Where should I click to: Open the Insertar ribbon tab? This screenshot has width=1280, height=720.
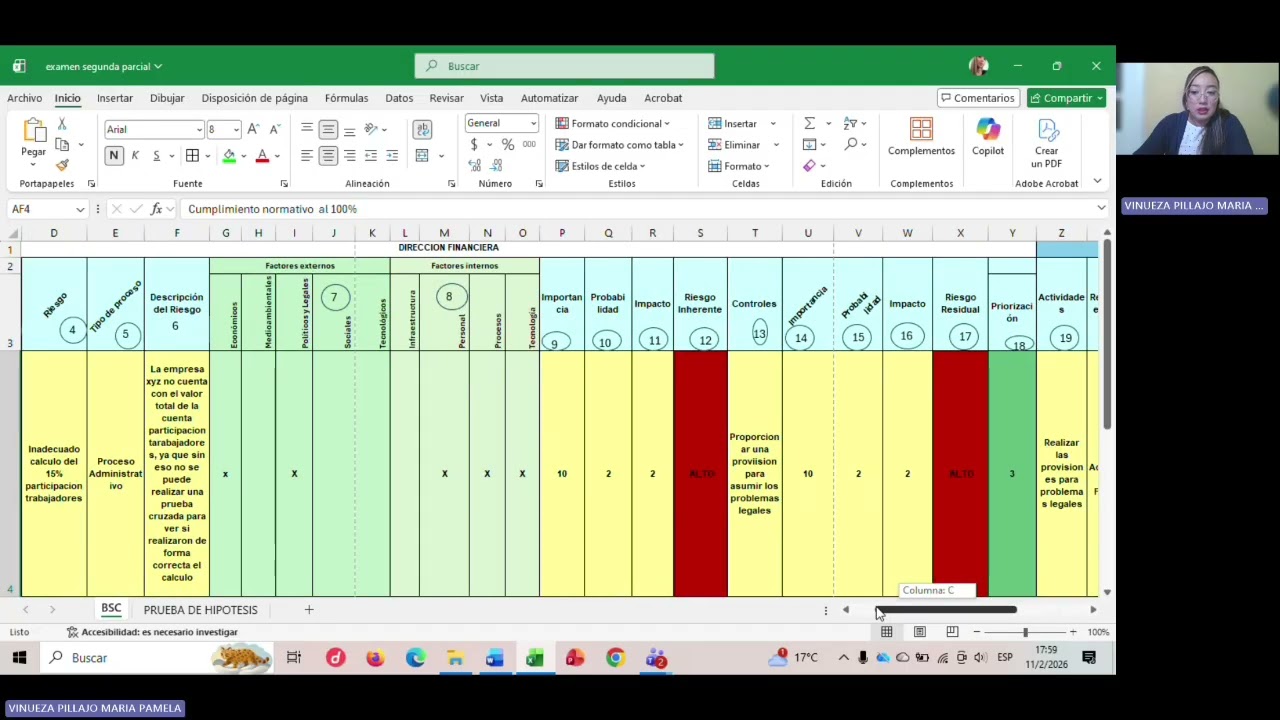pyautogui.click(x=115, y=98)
